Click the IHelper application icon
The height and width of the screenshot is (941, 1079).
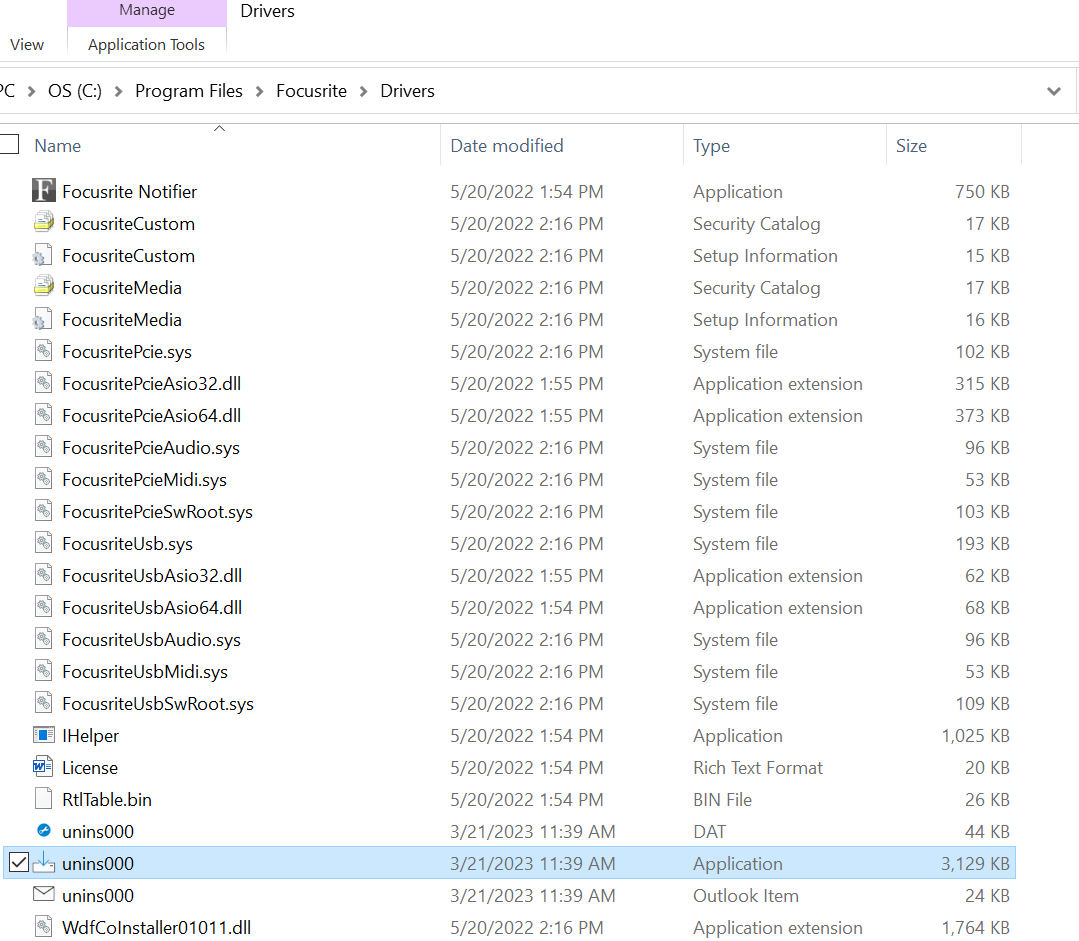click(43, 735)
